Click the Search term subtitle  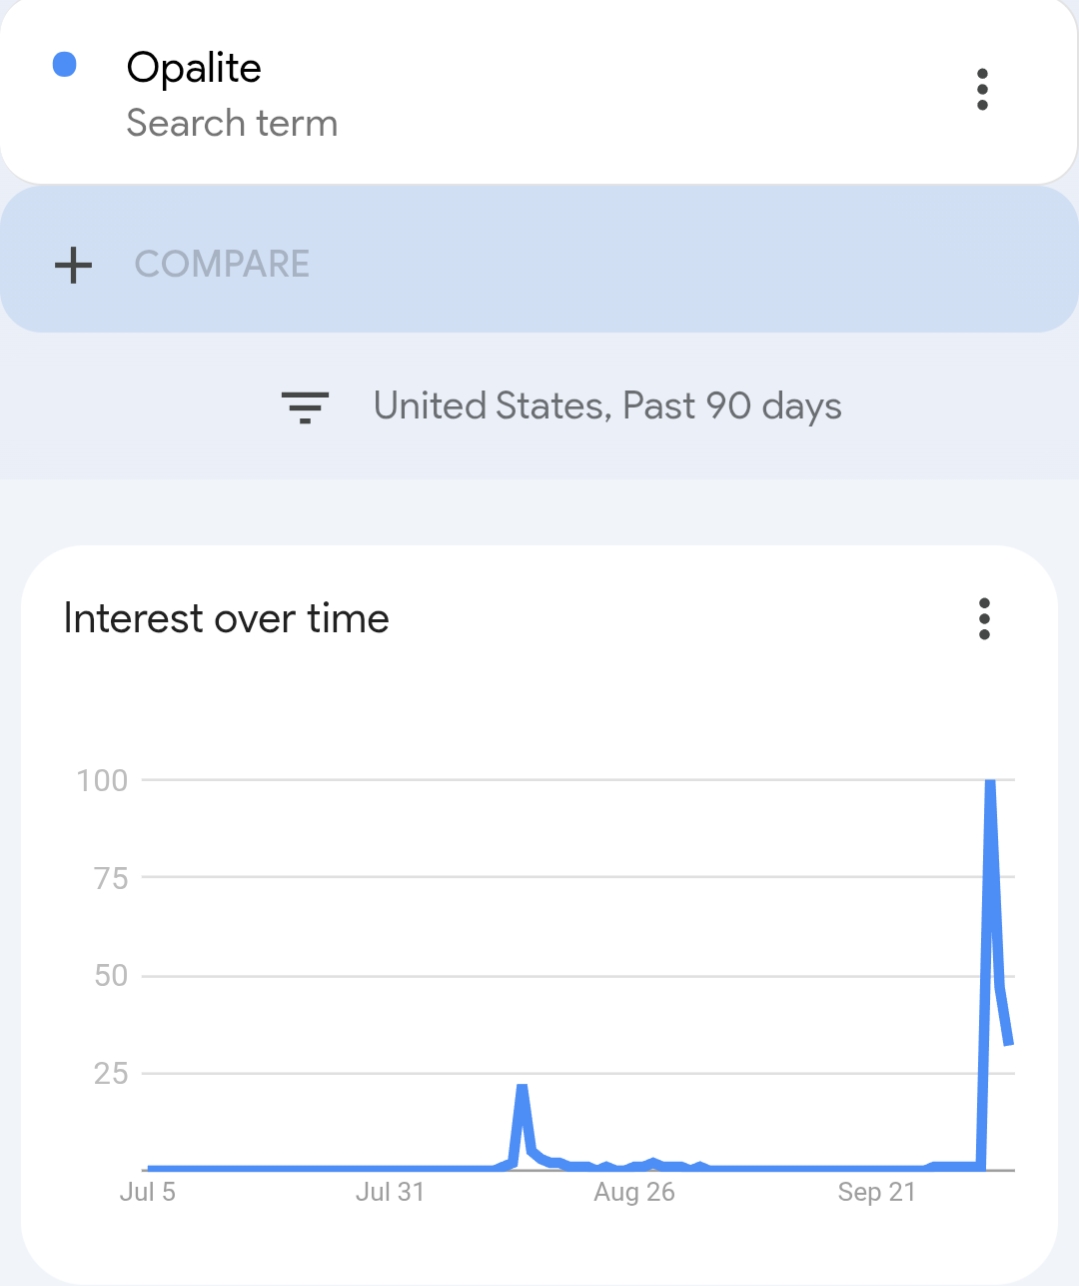tap(232, 123)
